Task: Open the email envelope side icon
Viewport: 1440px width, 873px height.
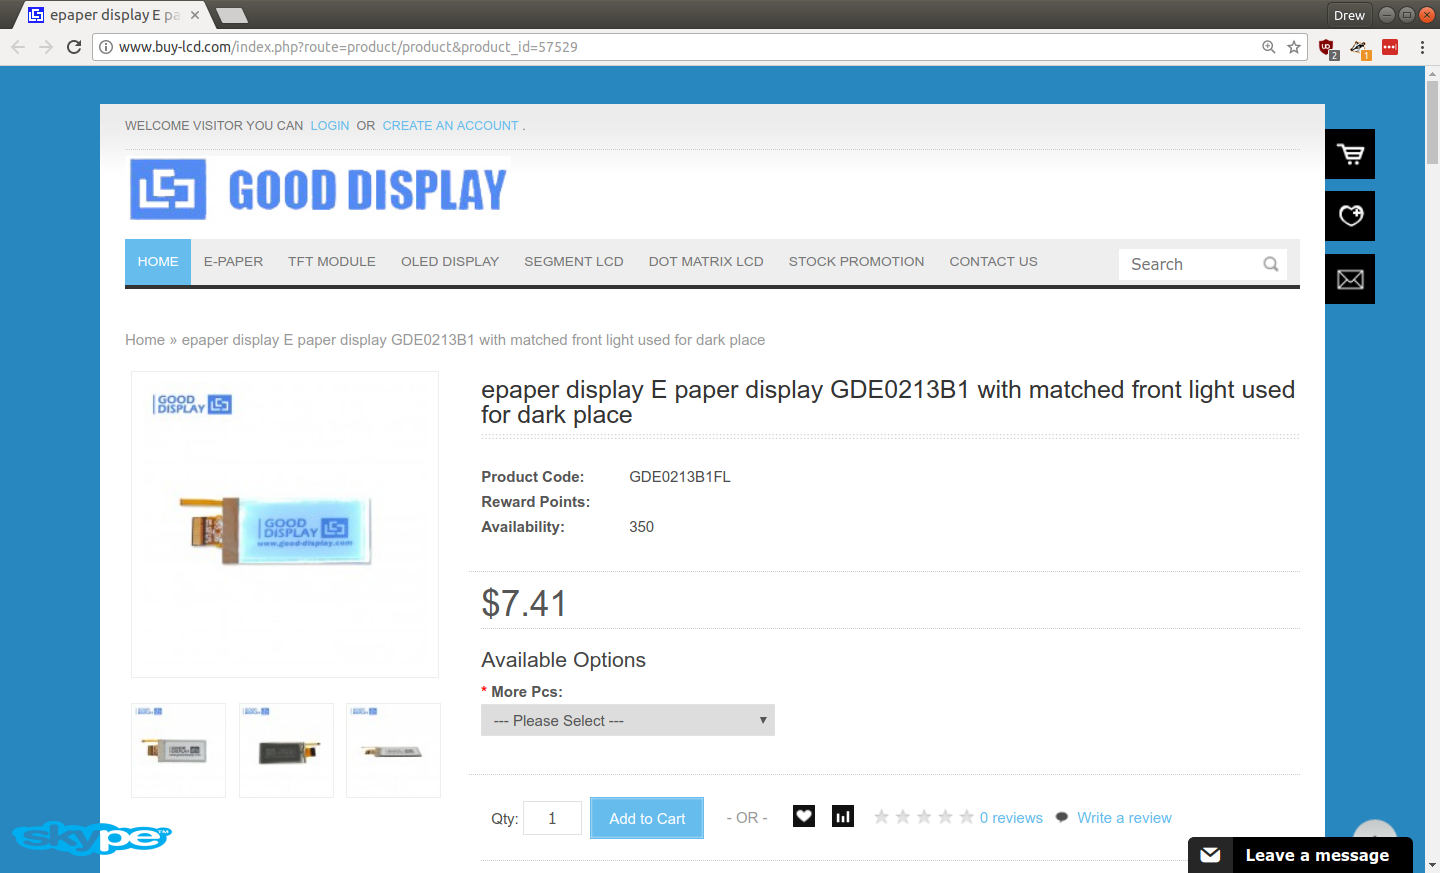Action: (x=1350, y=279)
